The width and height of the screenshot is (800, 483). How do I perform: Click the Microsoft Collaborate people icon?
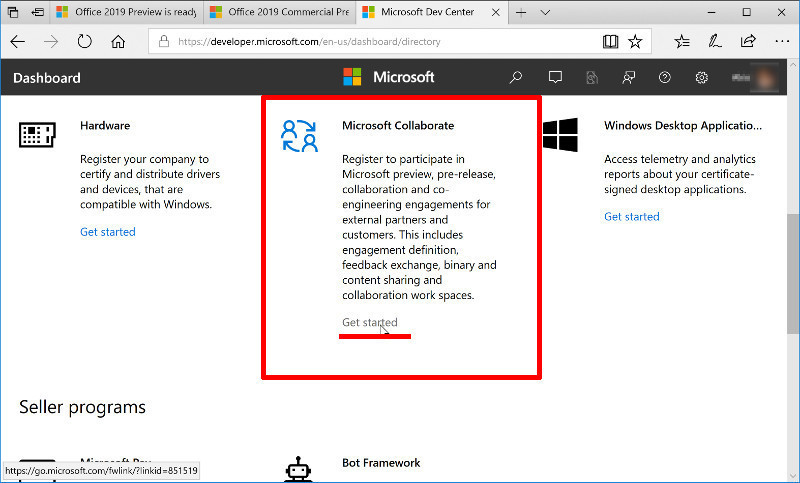pos(299,136)
